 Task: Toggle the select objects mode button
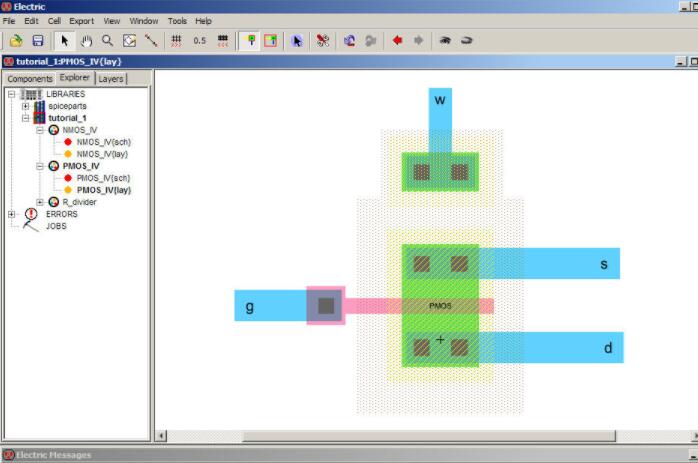coord(249,41)
